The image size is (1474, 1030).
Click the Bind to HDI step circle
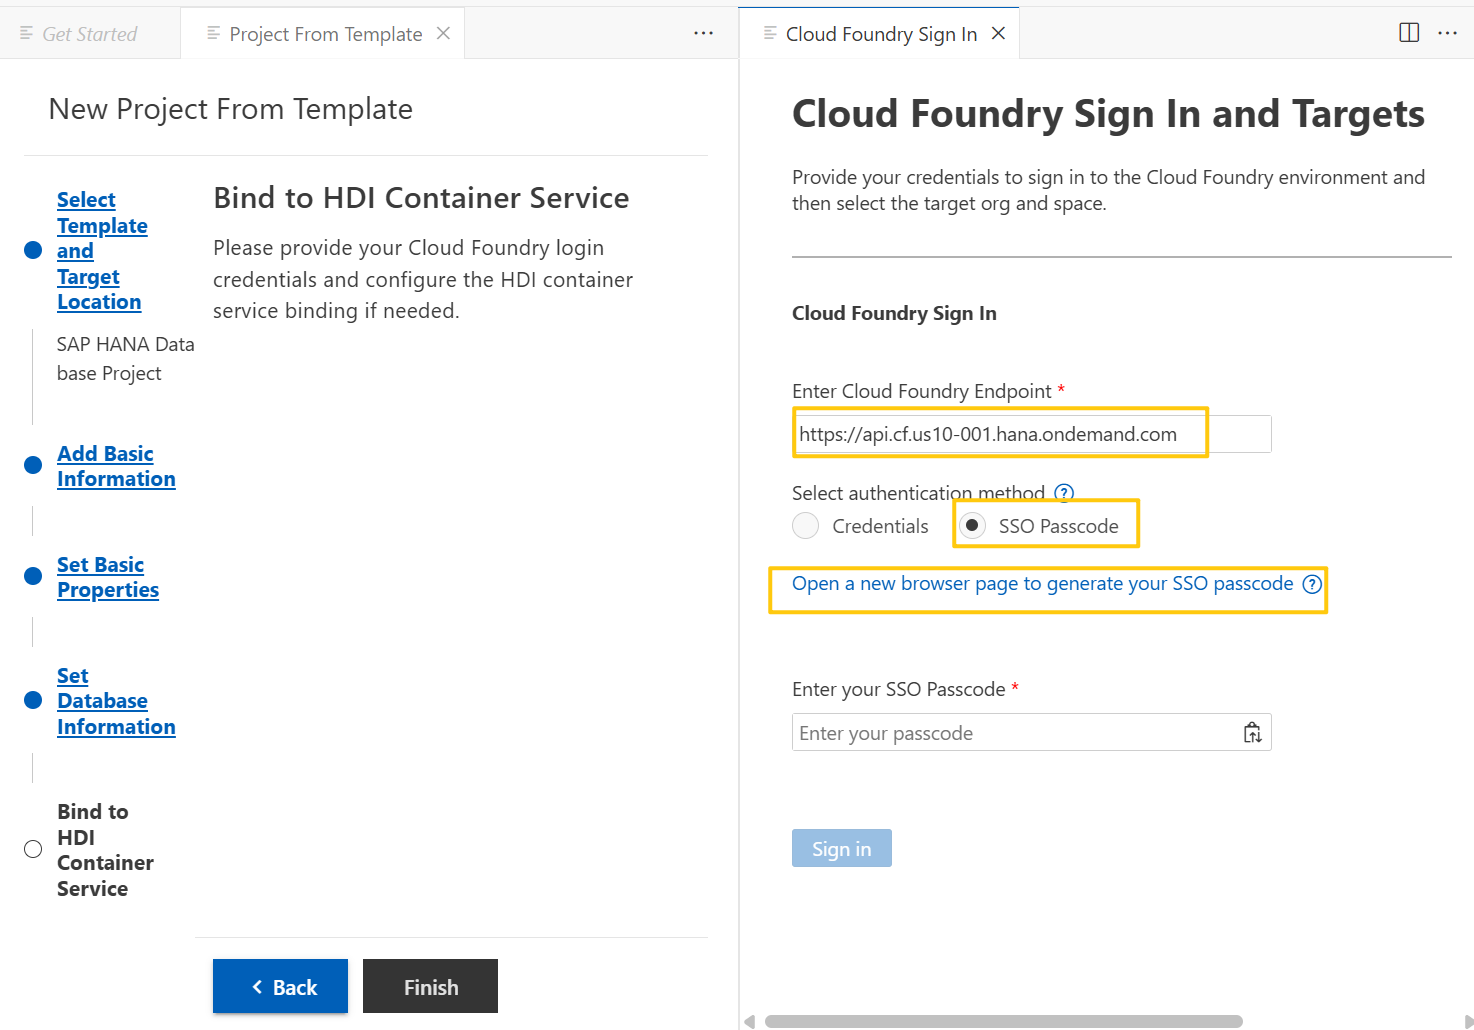click(33, 849)
